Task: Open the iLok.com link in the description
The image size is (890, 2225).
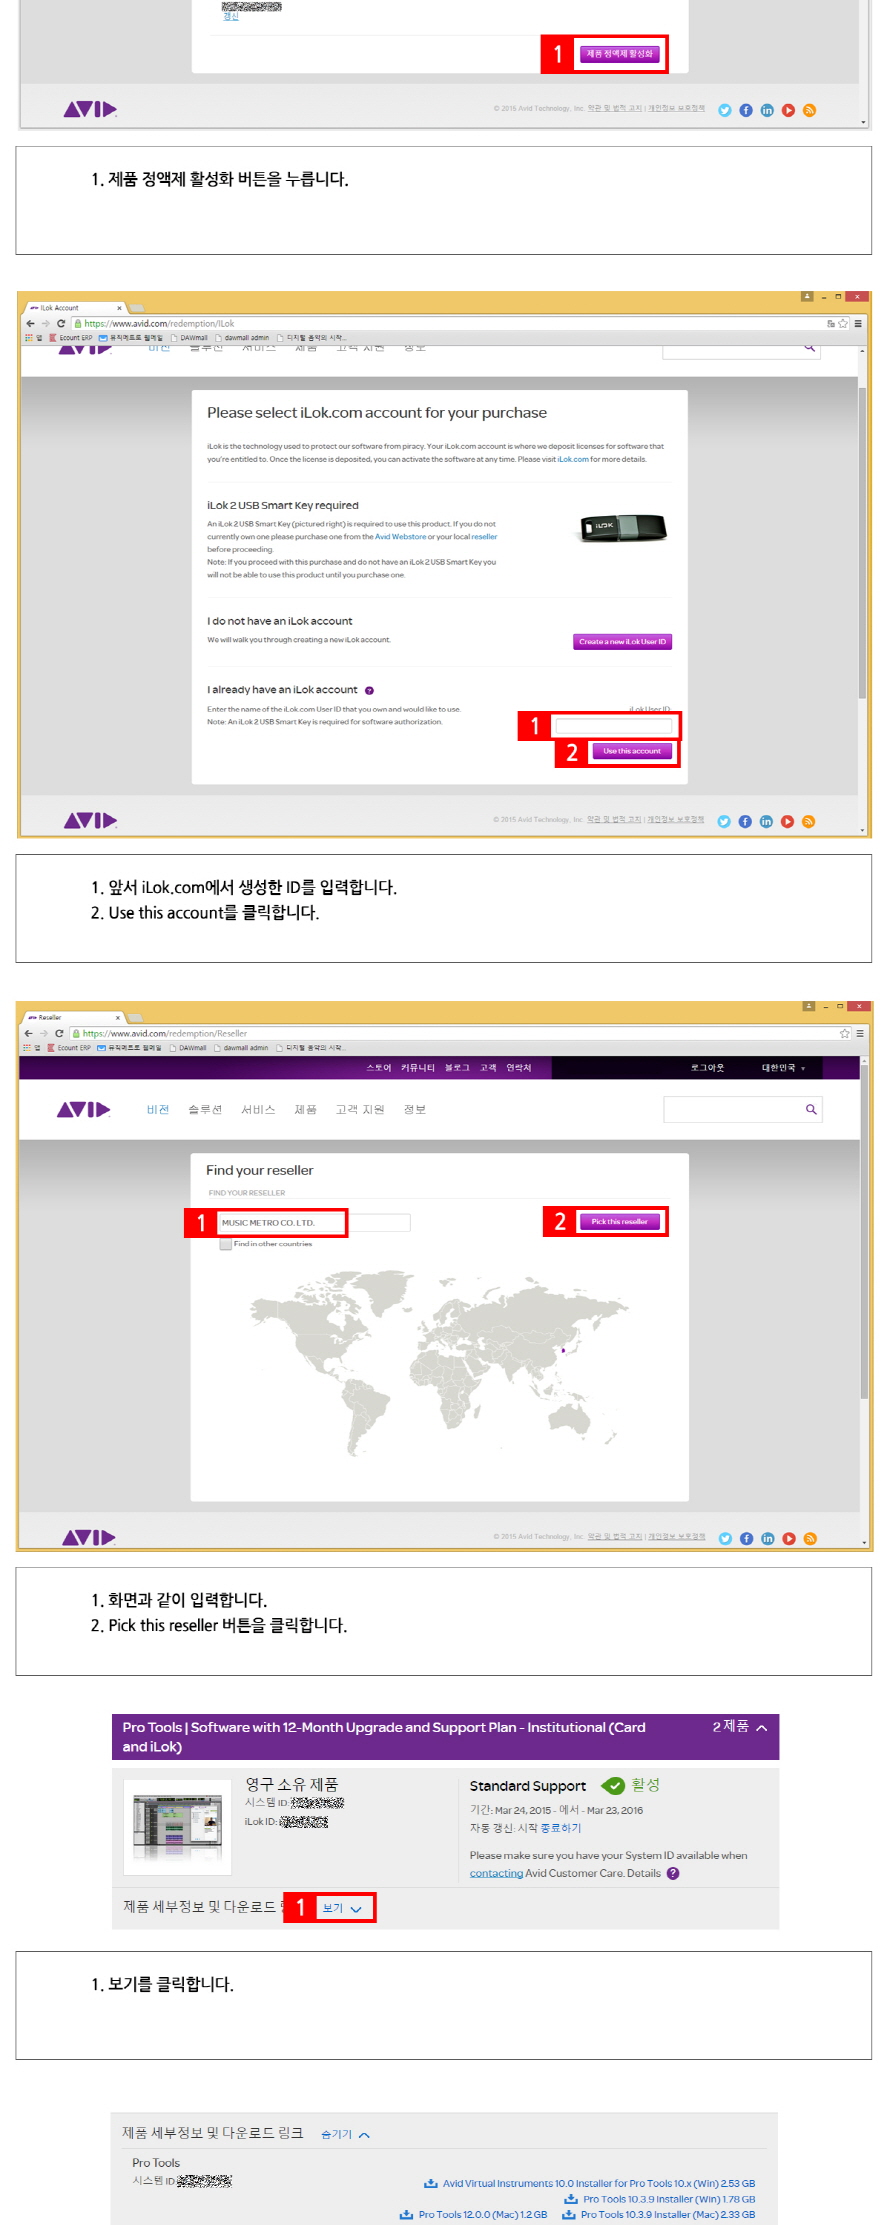Action: 573,460
